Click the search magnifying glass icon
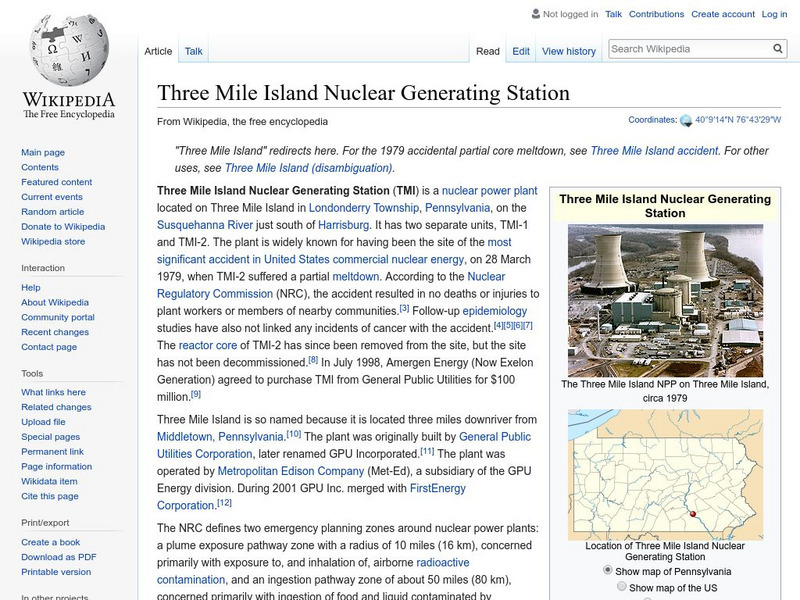The width and height of the screenshot is (800, 600). 777,47
